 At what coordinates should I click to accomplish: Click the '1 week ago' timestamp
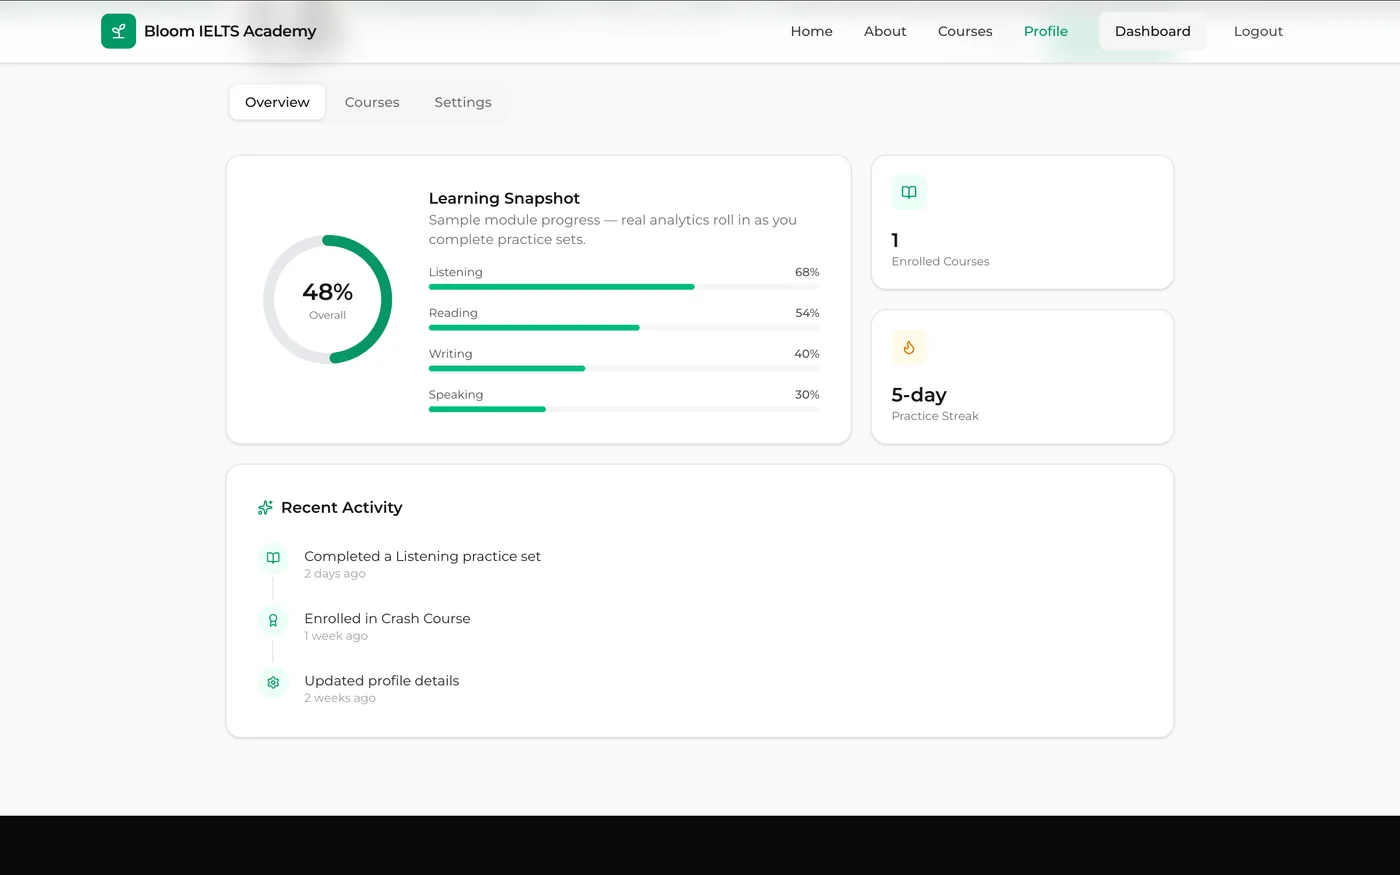[x=336, y=636]
